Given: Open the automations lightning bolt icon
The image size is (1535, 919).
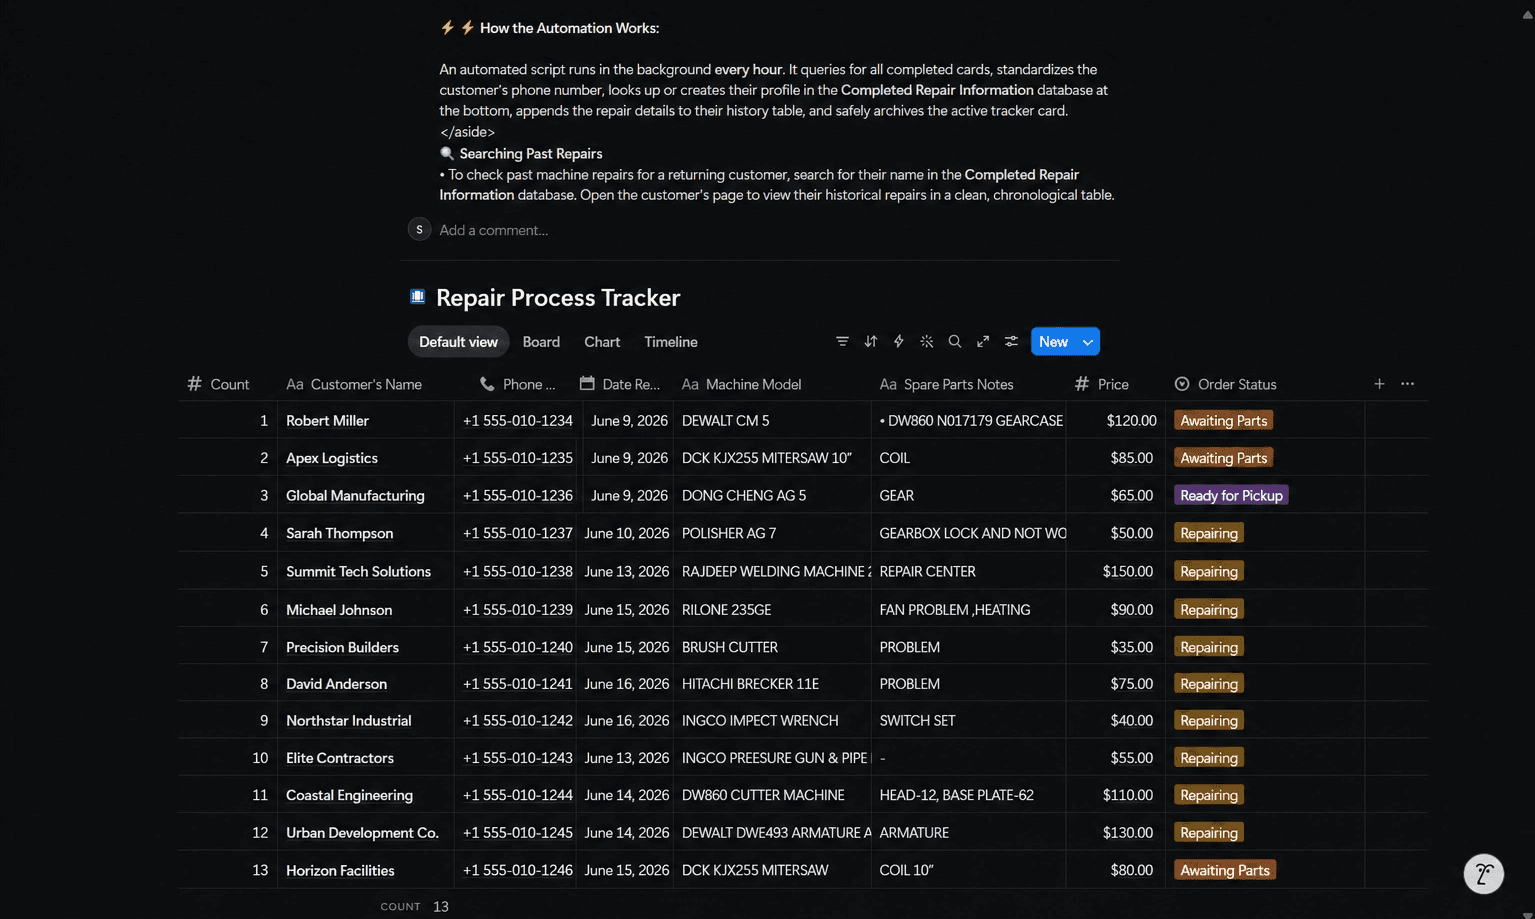Looking at the screenshot, I should point(899,342).
